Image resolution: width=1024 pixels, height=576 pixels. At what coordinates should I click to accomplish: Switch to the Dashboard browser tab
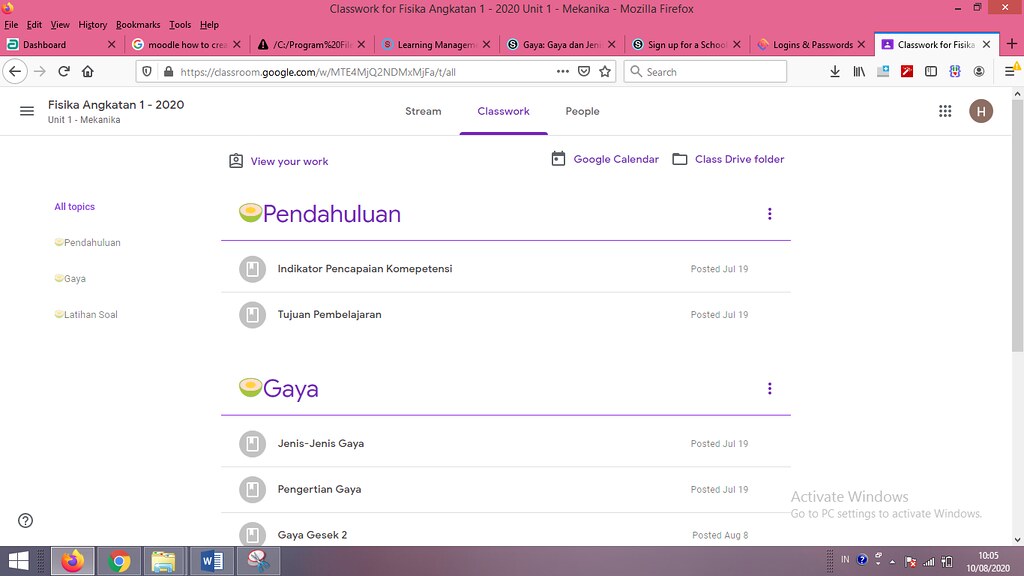click(61, 44)
